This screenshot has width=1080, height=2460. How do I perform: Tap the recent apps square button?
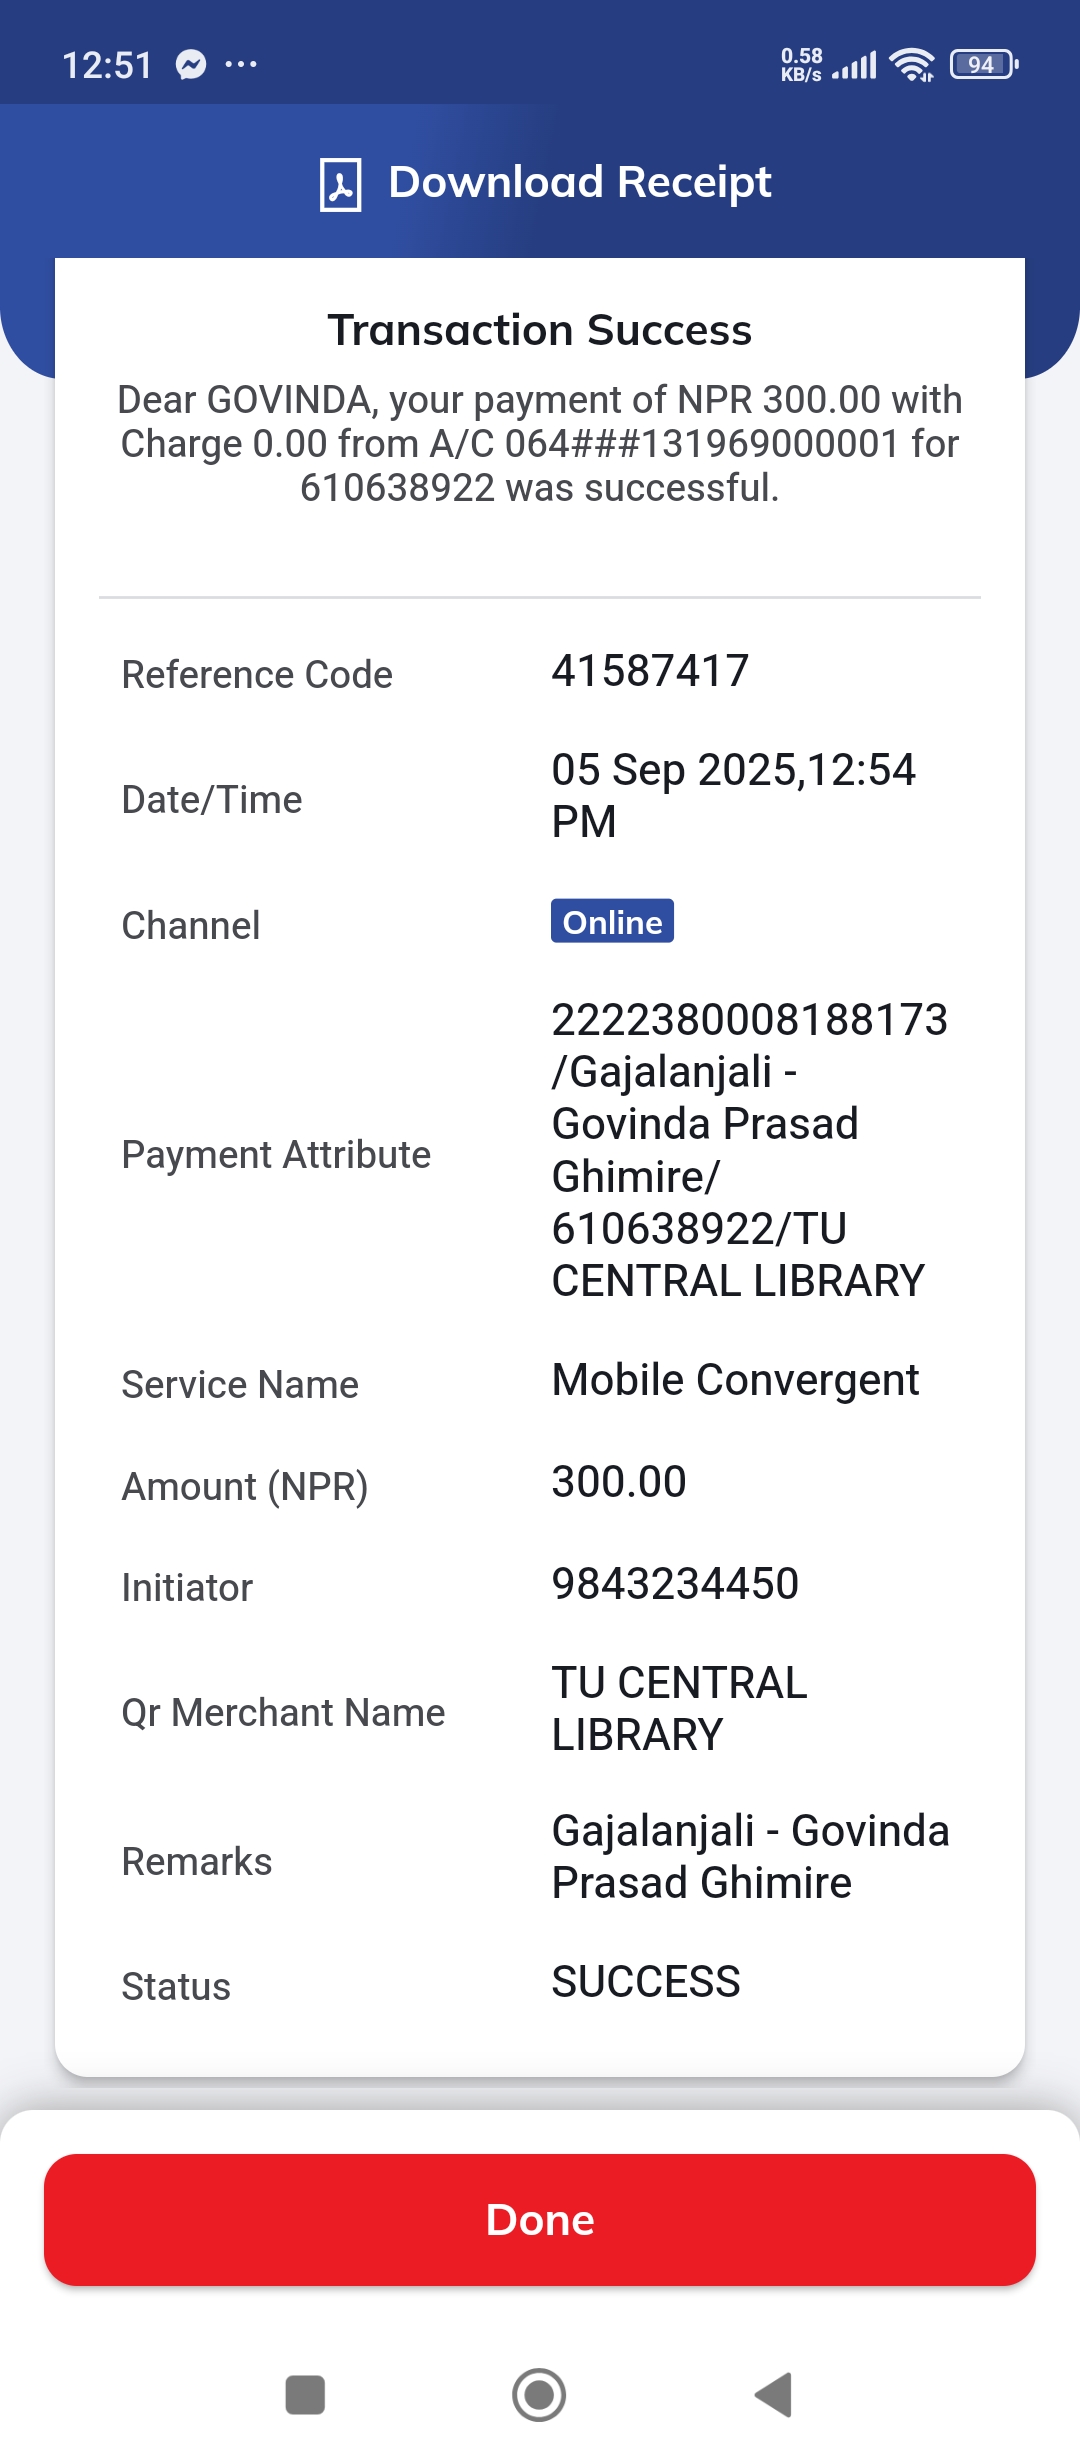(305, 2395)
